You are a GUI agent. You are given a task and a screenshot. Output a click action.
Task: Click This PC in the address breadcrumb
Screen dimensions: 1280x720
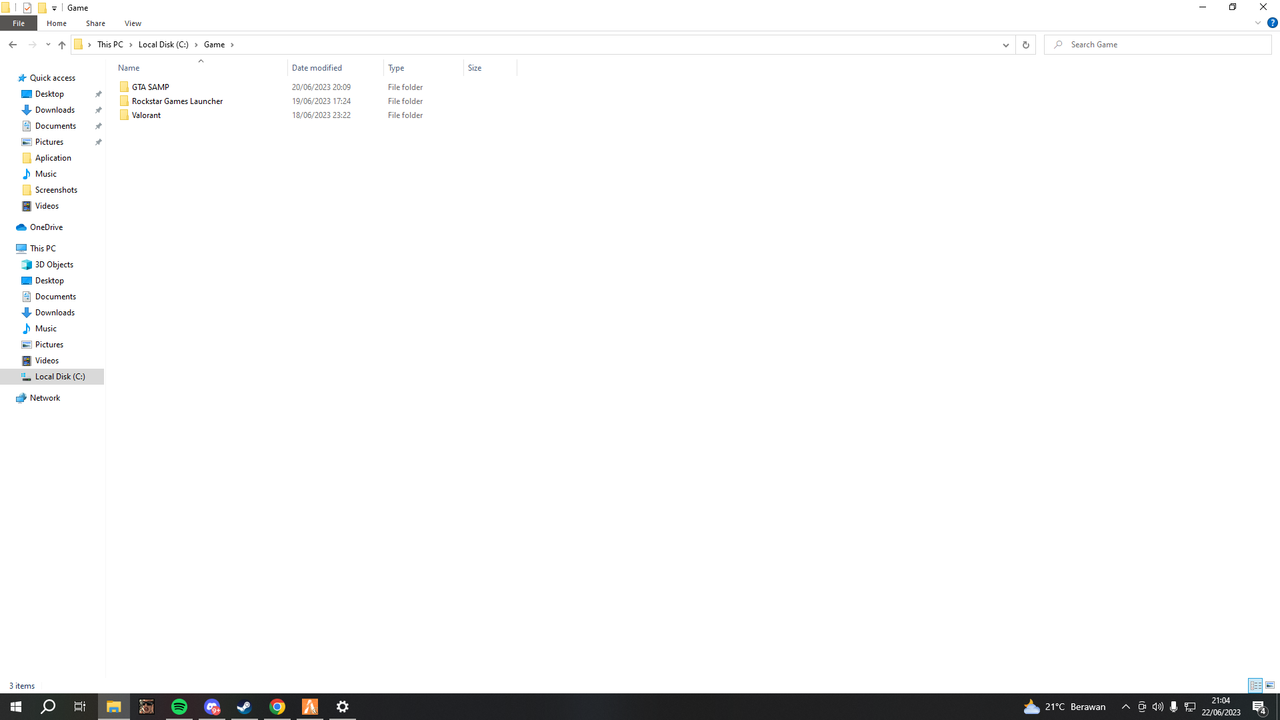tap(110, 45)
